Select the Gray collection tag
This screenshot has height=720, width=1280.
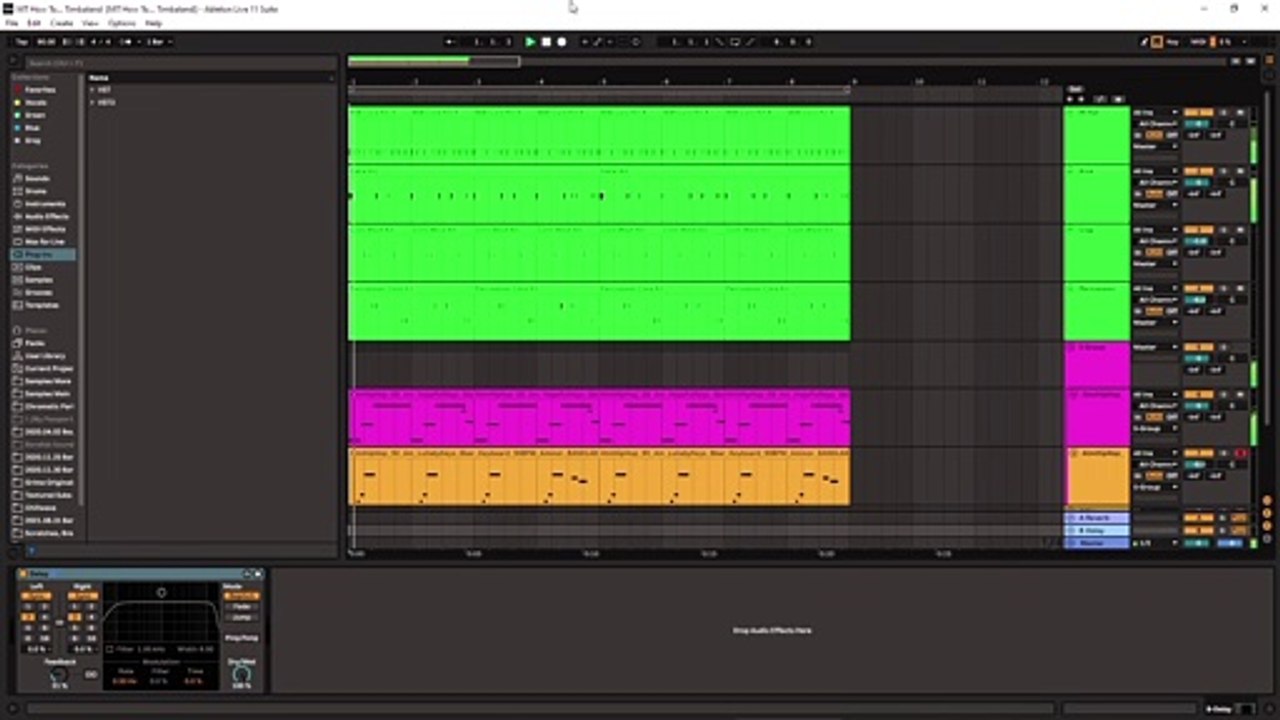pos(32,141)
